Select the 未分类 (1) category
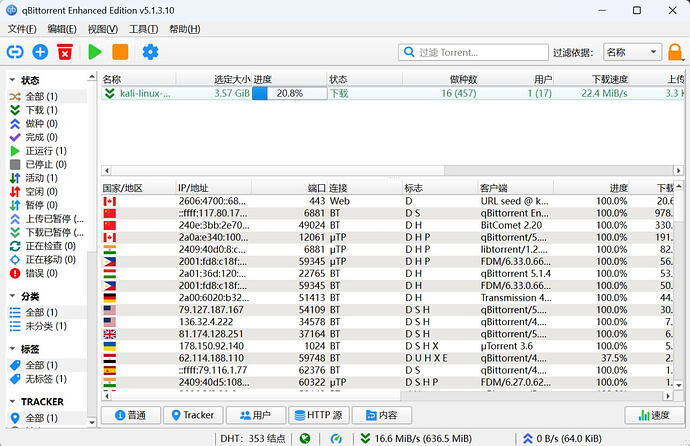The width and height of the screenshot is (690, 446). click(46, 326)
